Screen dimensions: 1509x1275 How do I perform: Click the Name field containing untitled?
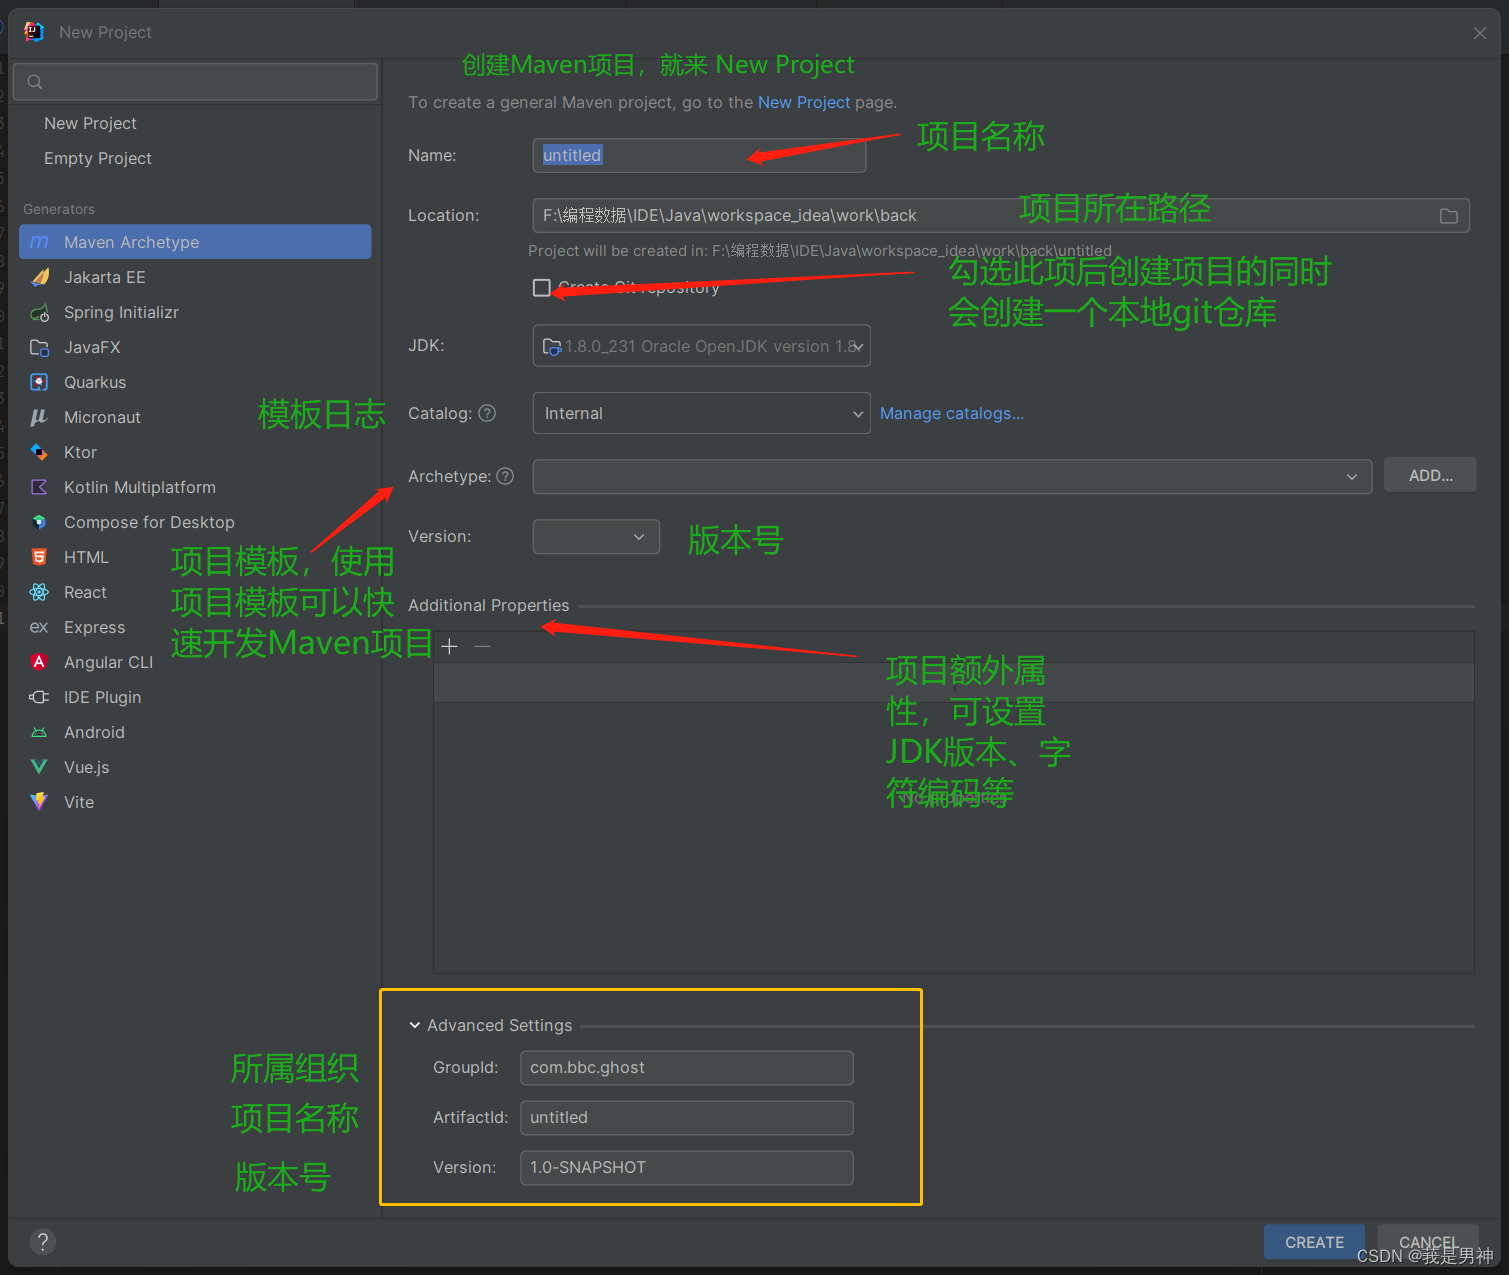700,156
